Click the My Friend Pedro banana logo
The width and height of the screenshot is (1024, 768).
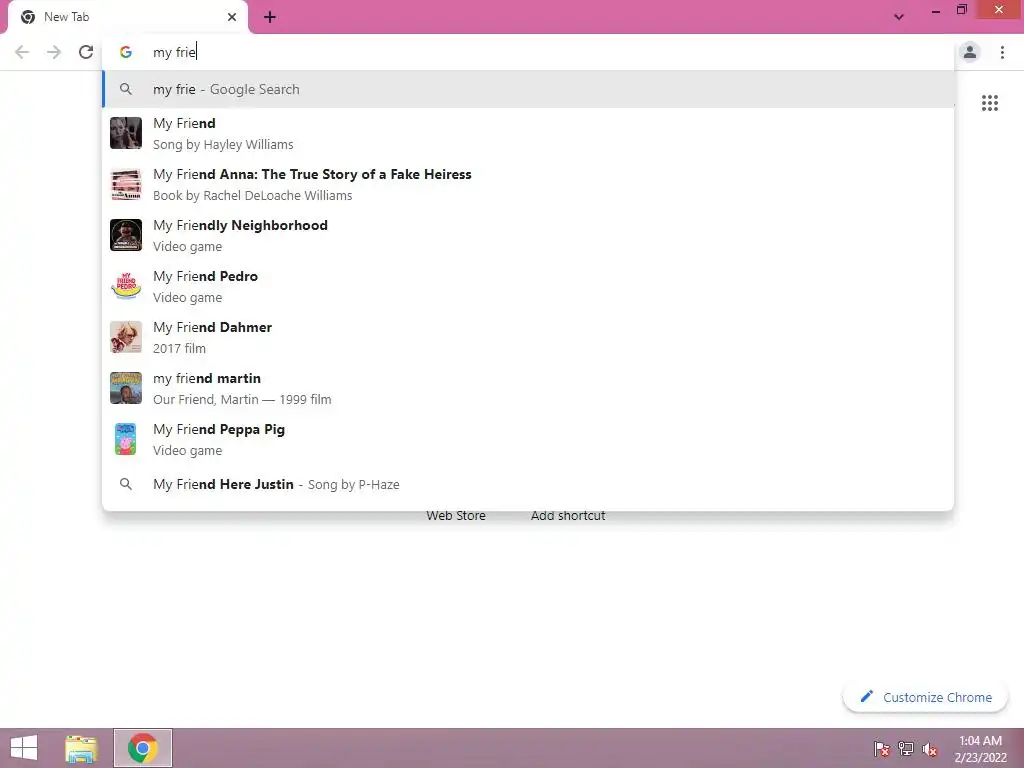tap(126, 286)
